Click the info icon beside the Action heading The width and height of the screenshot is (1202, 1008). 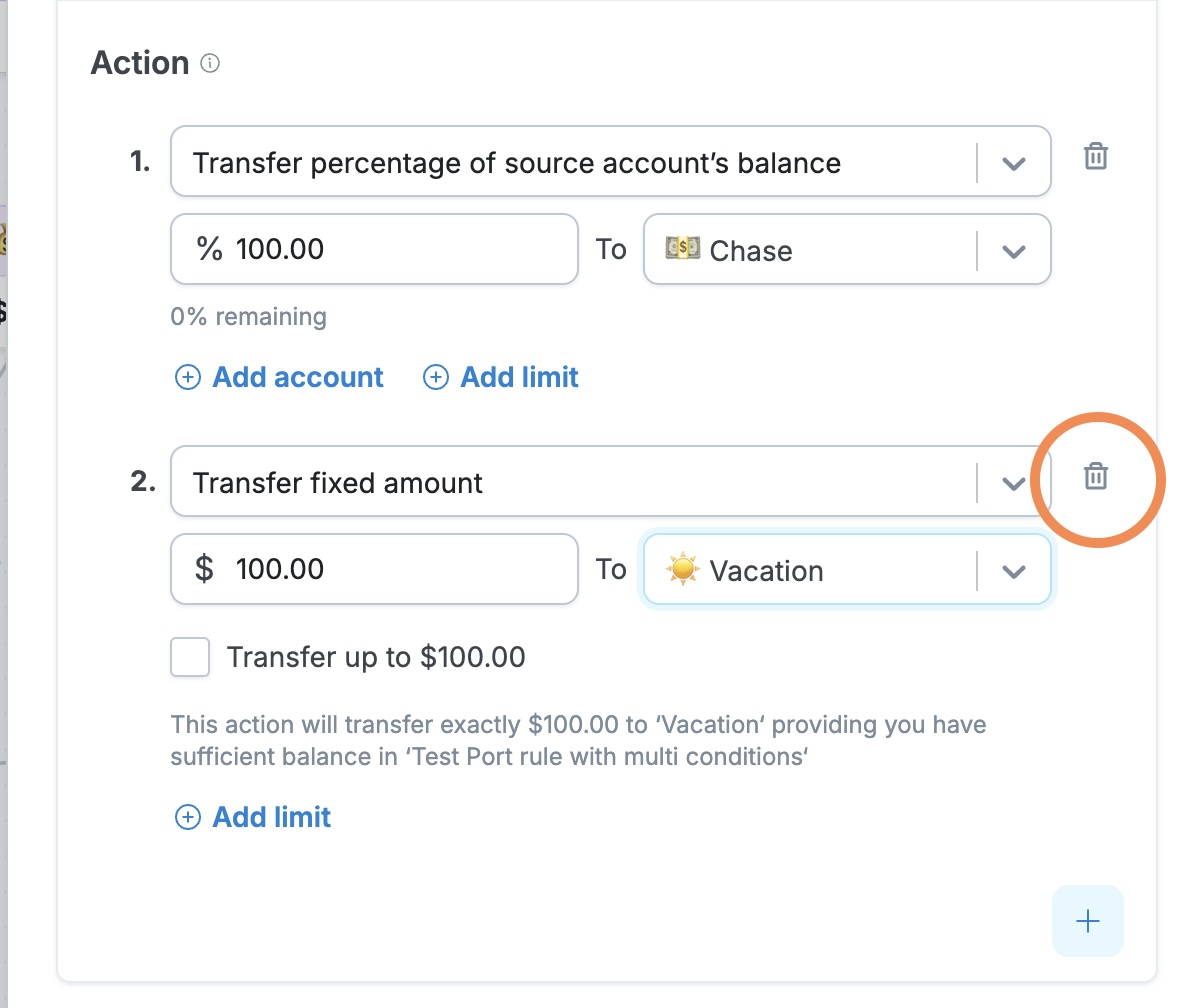pyautogui.click(x=210, y=63)
